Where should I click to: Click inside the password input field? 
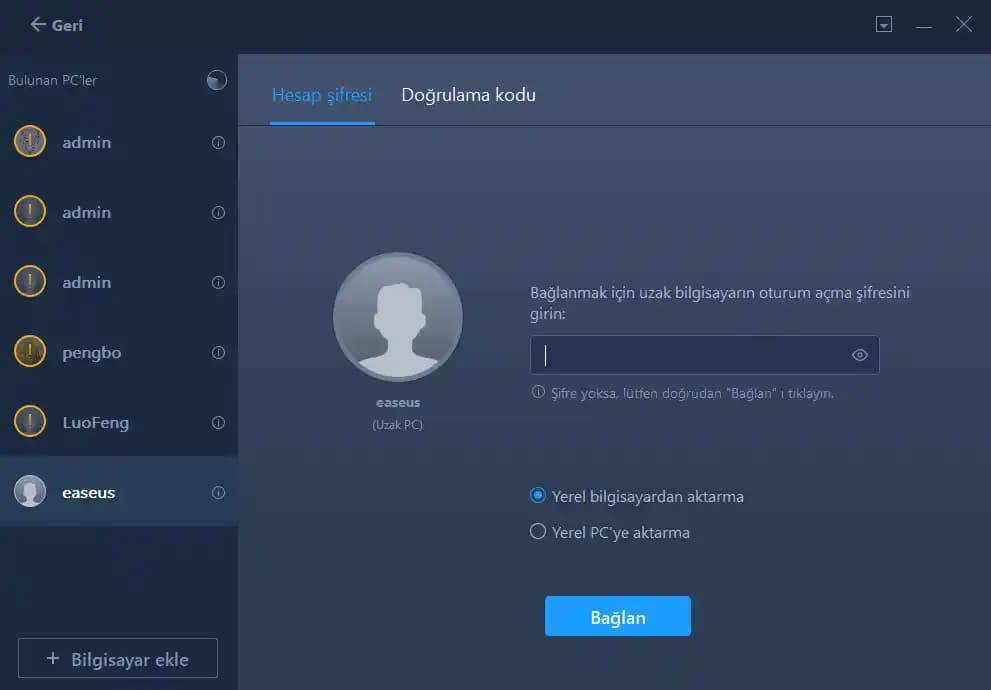pyautogui.click(x=700, y=354)
